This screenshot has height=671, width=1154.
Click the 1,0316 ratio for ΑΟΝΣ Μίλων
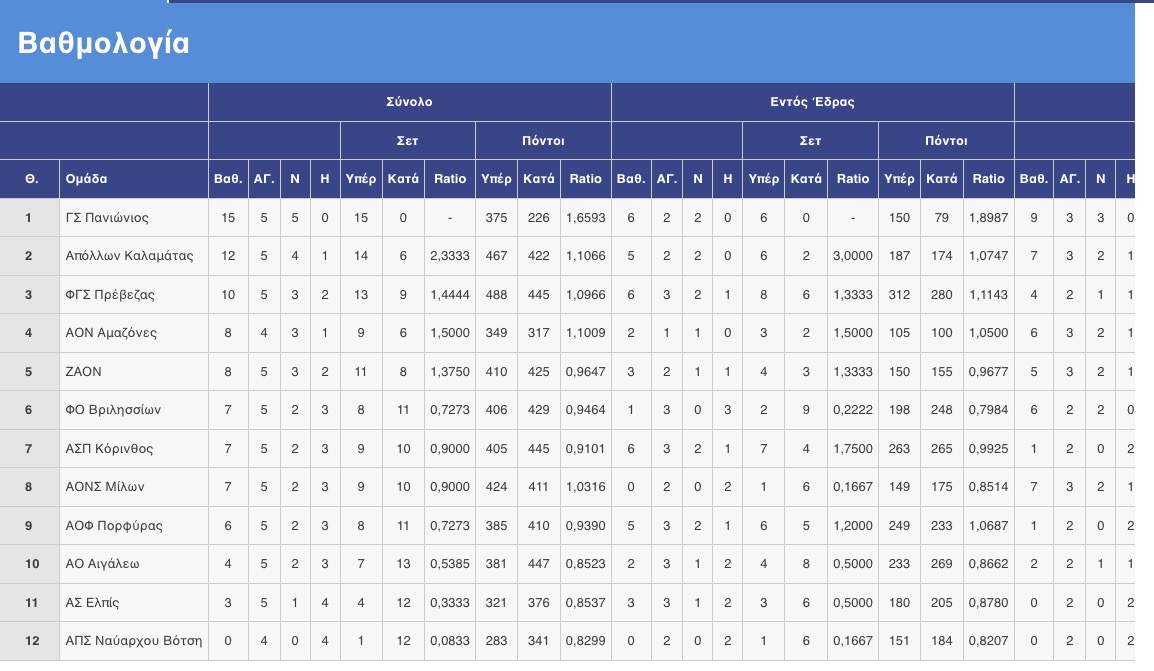[586, 487]
